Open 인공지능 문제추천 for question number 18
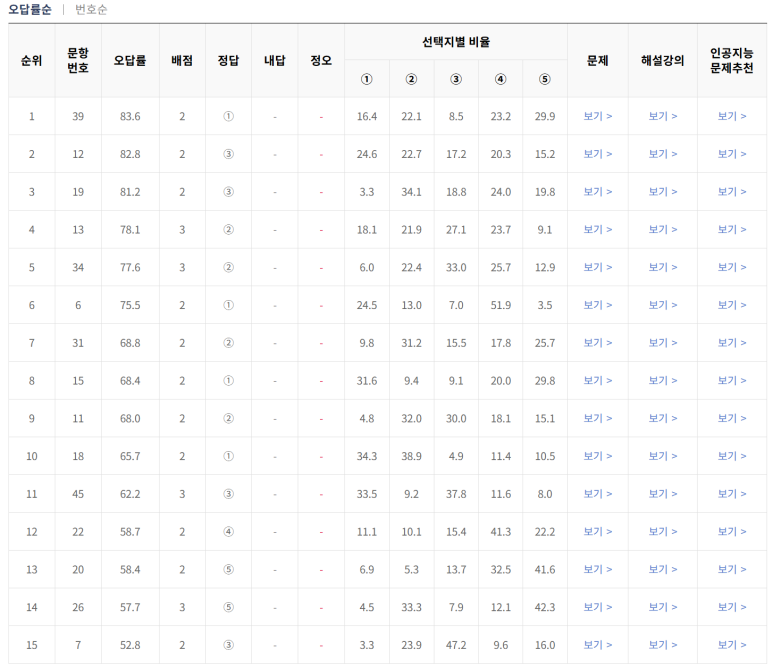The width and height of the screenshot is (773, 667). (731, 457)
